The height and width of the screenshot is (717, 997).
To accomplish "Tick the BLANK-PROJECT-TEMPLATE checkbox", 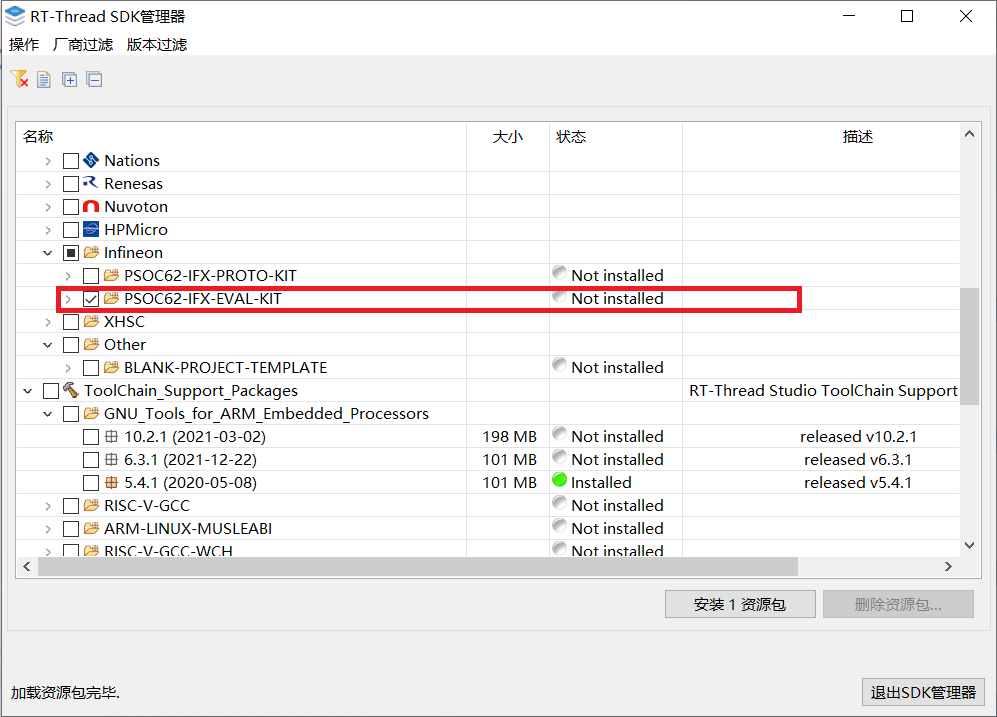I will click(x=91, y=368).
